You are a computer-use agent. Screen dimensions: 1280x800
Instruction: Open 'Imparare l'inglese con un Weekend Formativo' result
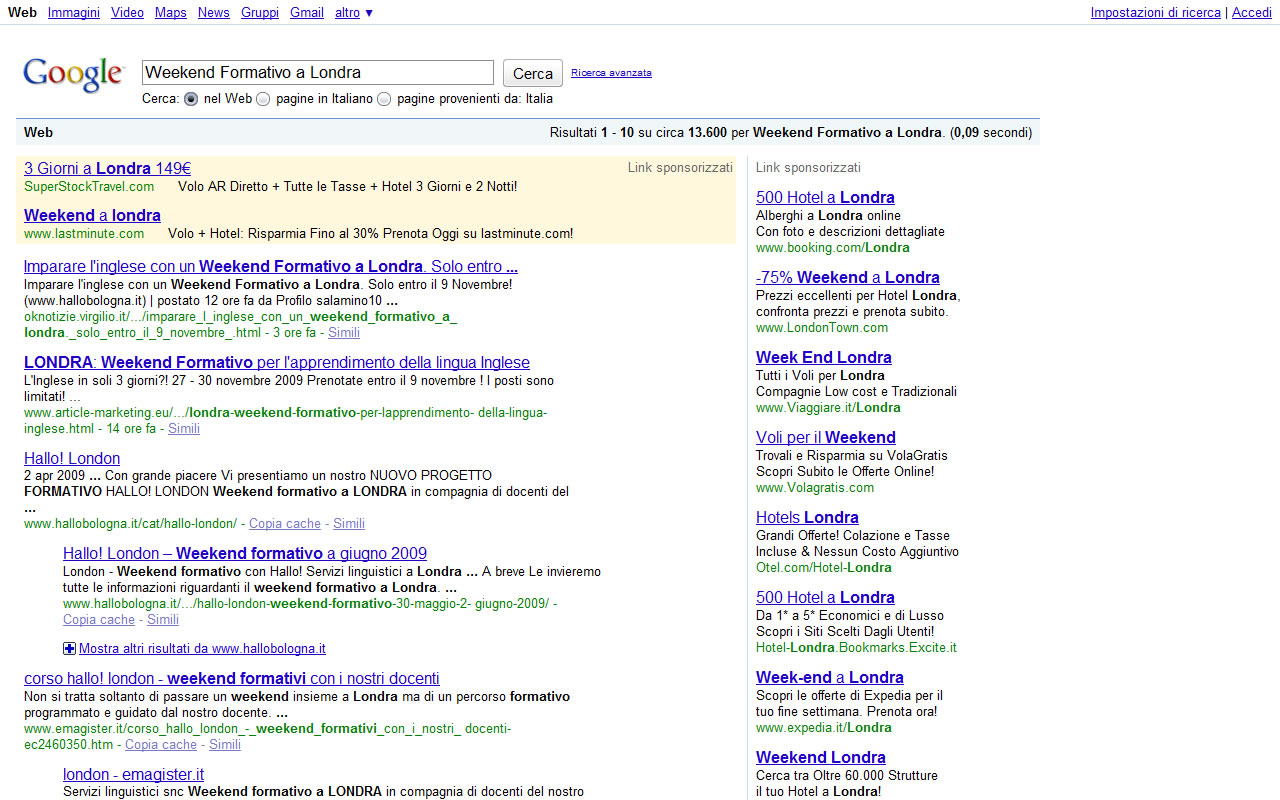tap(271, 266)
